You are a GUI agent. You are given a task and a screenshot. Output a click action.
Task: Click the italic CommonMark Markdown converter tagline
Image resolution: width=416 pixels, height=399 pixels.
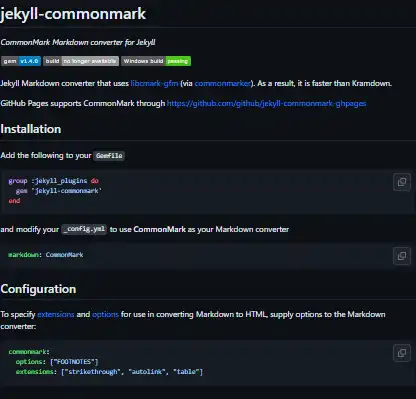tap(78, 42)
